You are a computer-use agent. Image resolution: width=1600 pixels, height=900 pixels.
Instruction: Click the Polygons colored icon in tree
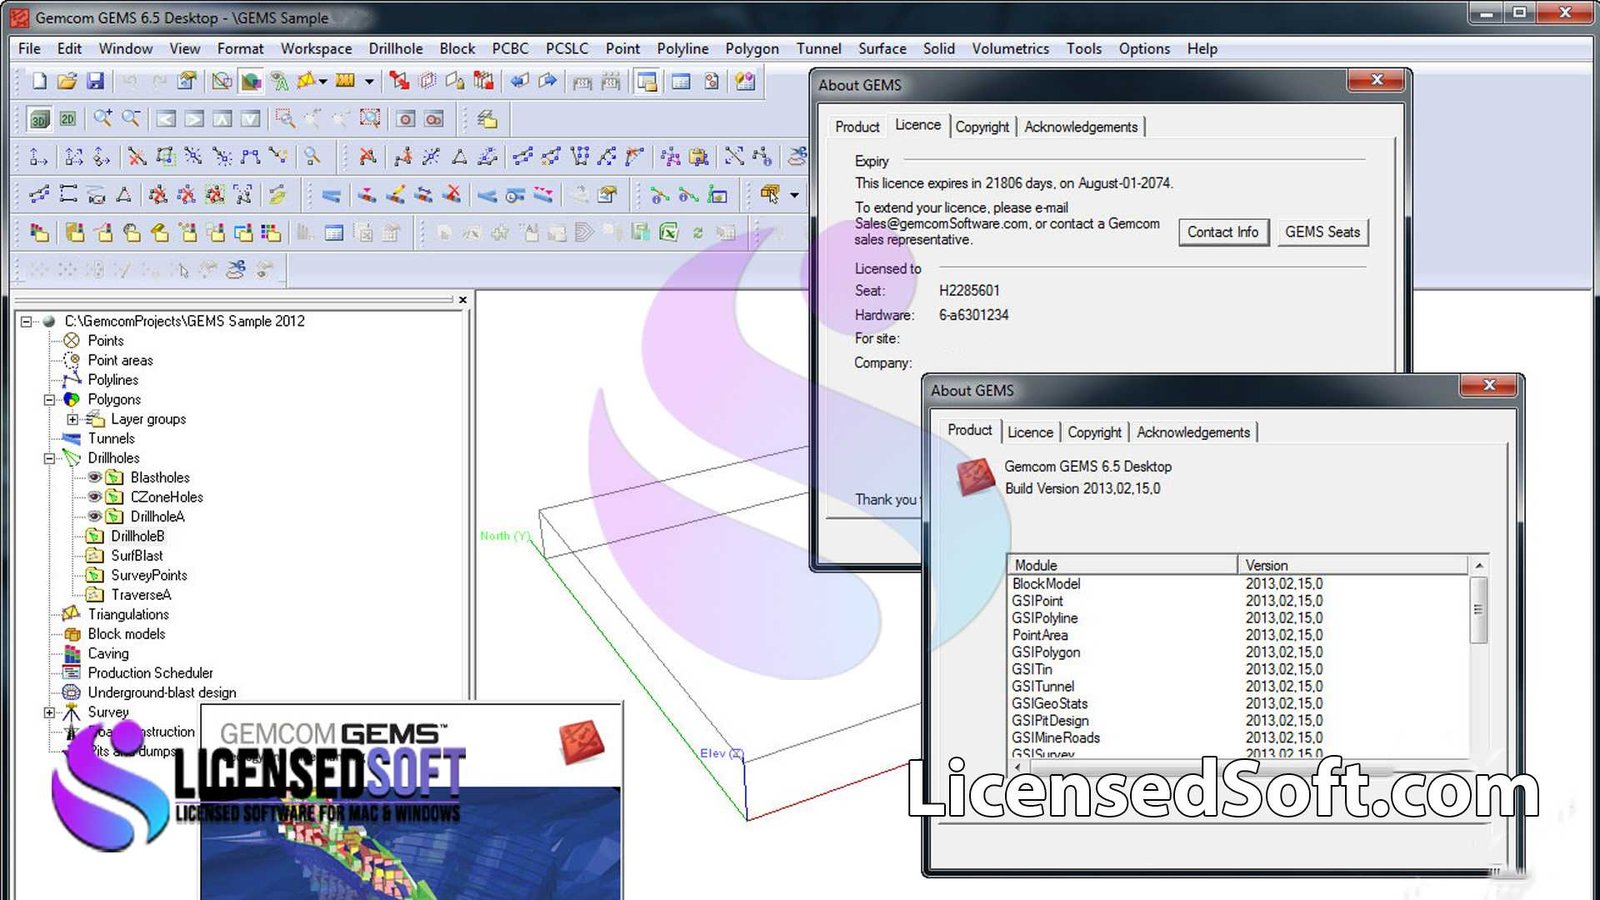[x=71, y=399]
